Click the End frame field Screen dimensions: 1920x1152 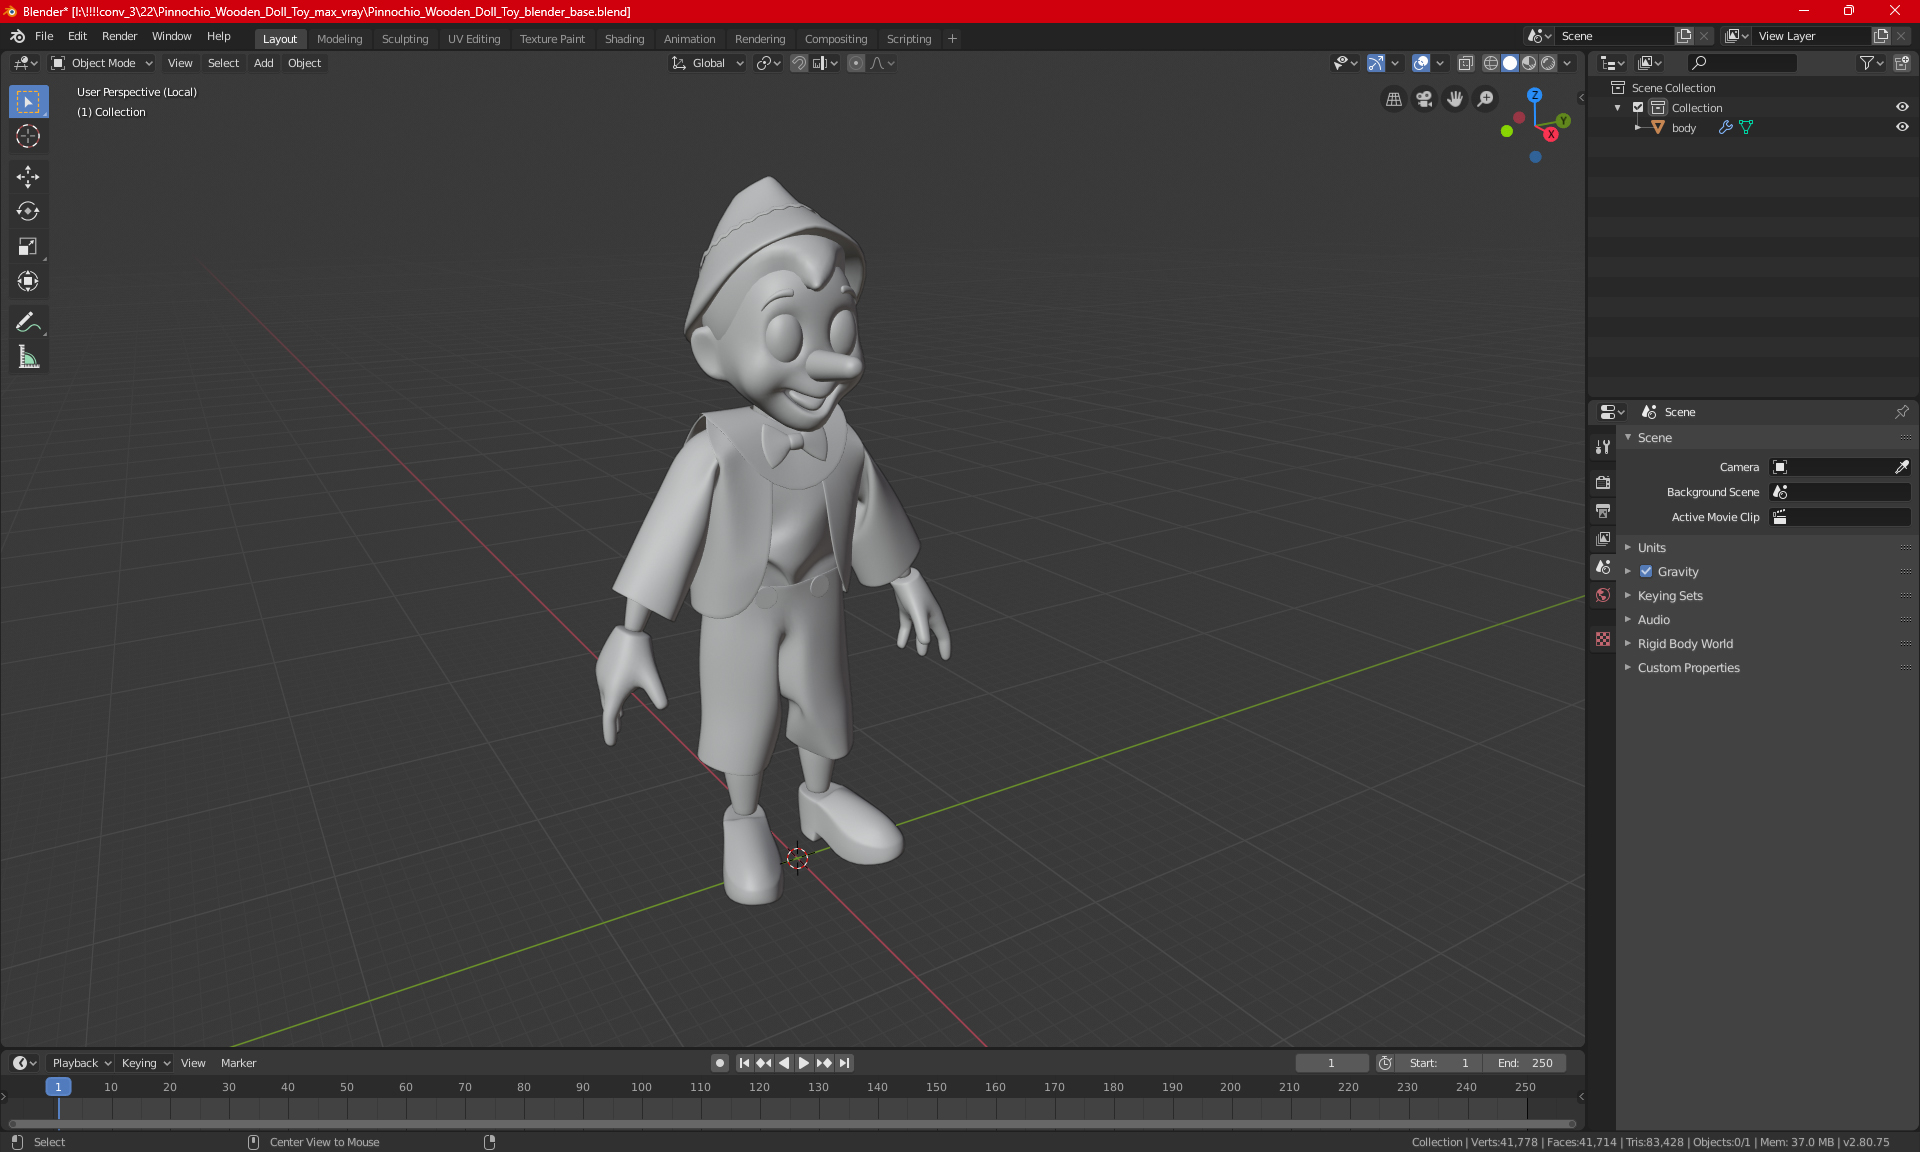(x=1524, y=1063)
